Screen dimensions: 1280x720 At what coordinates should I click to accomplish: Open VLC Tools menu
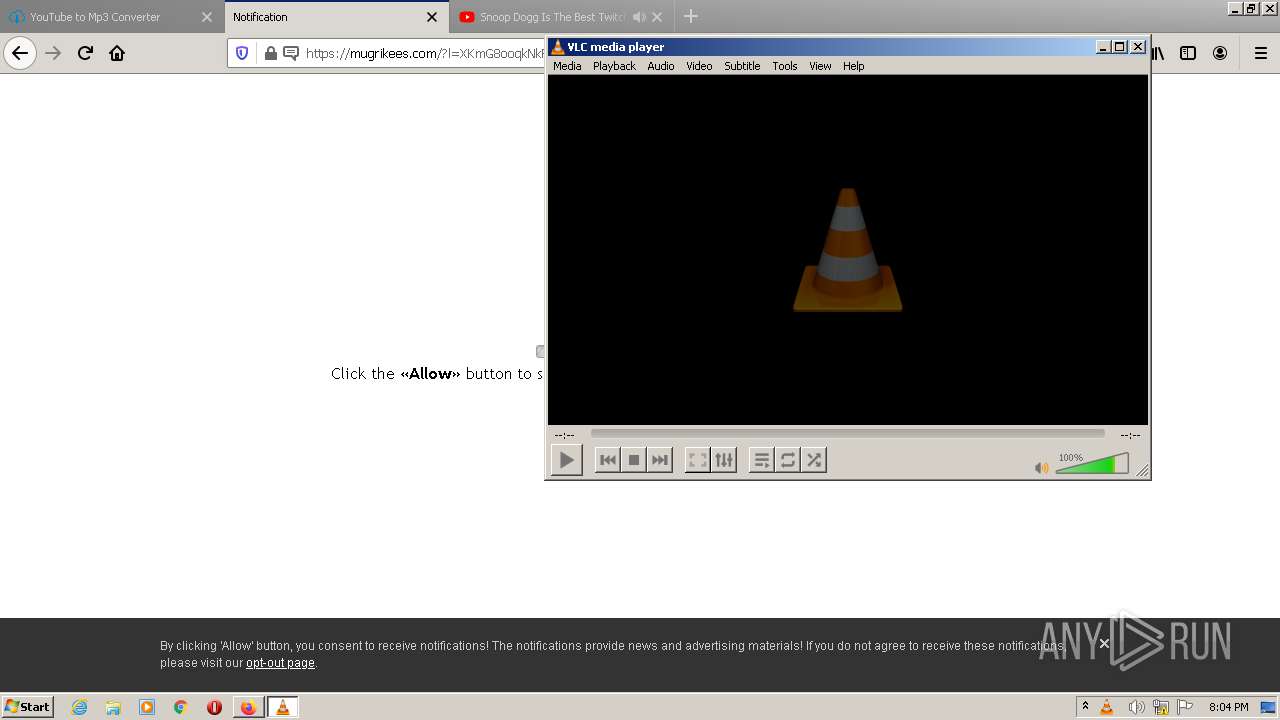pyautogui.click(x=785, y=66)
